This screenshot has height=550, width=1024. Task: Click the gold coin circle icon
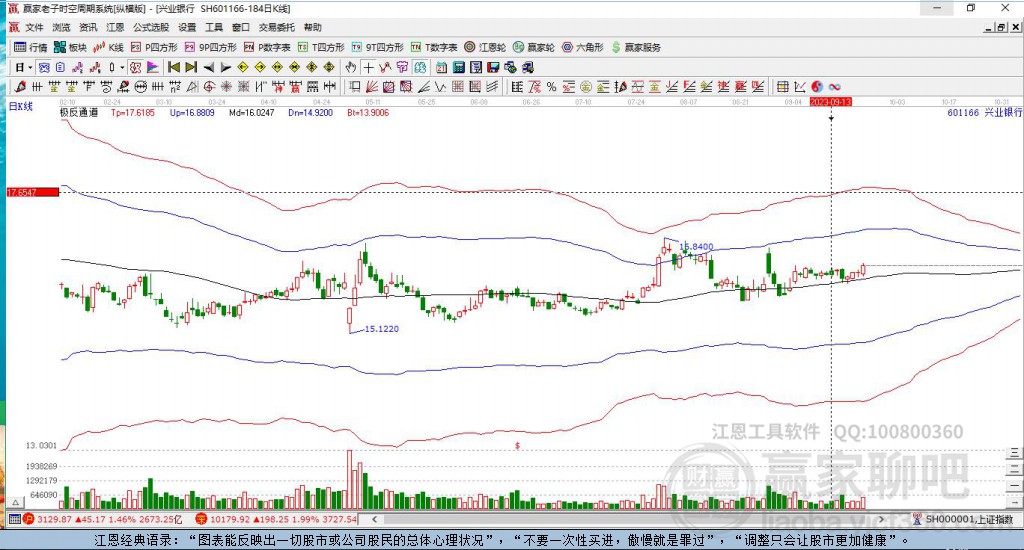pos(586,86)
